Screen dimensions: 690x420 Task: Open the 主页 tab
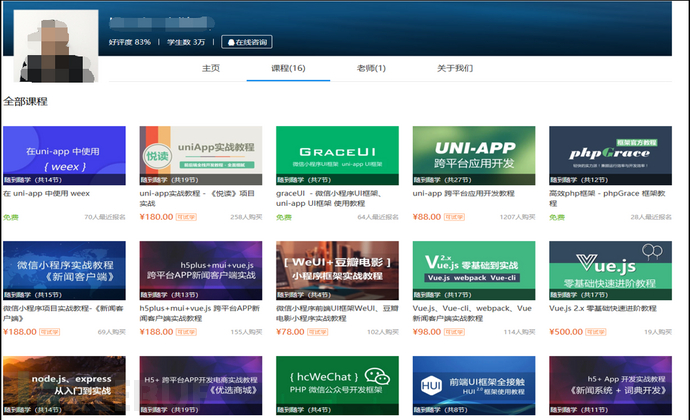(211, 68)
